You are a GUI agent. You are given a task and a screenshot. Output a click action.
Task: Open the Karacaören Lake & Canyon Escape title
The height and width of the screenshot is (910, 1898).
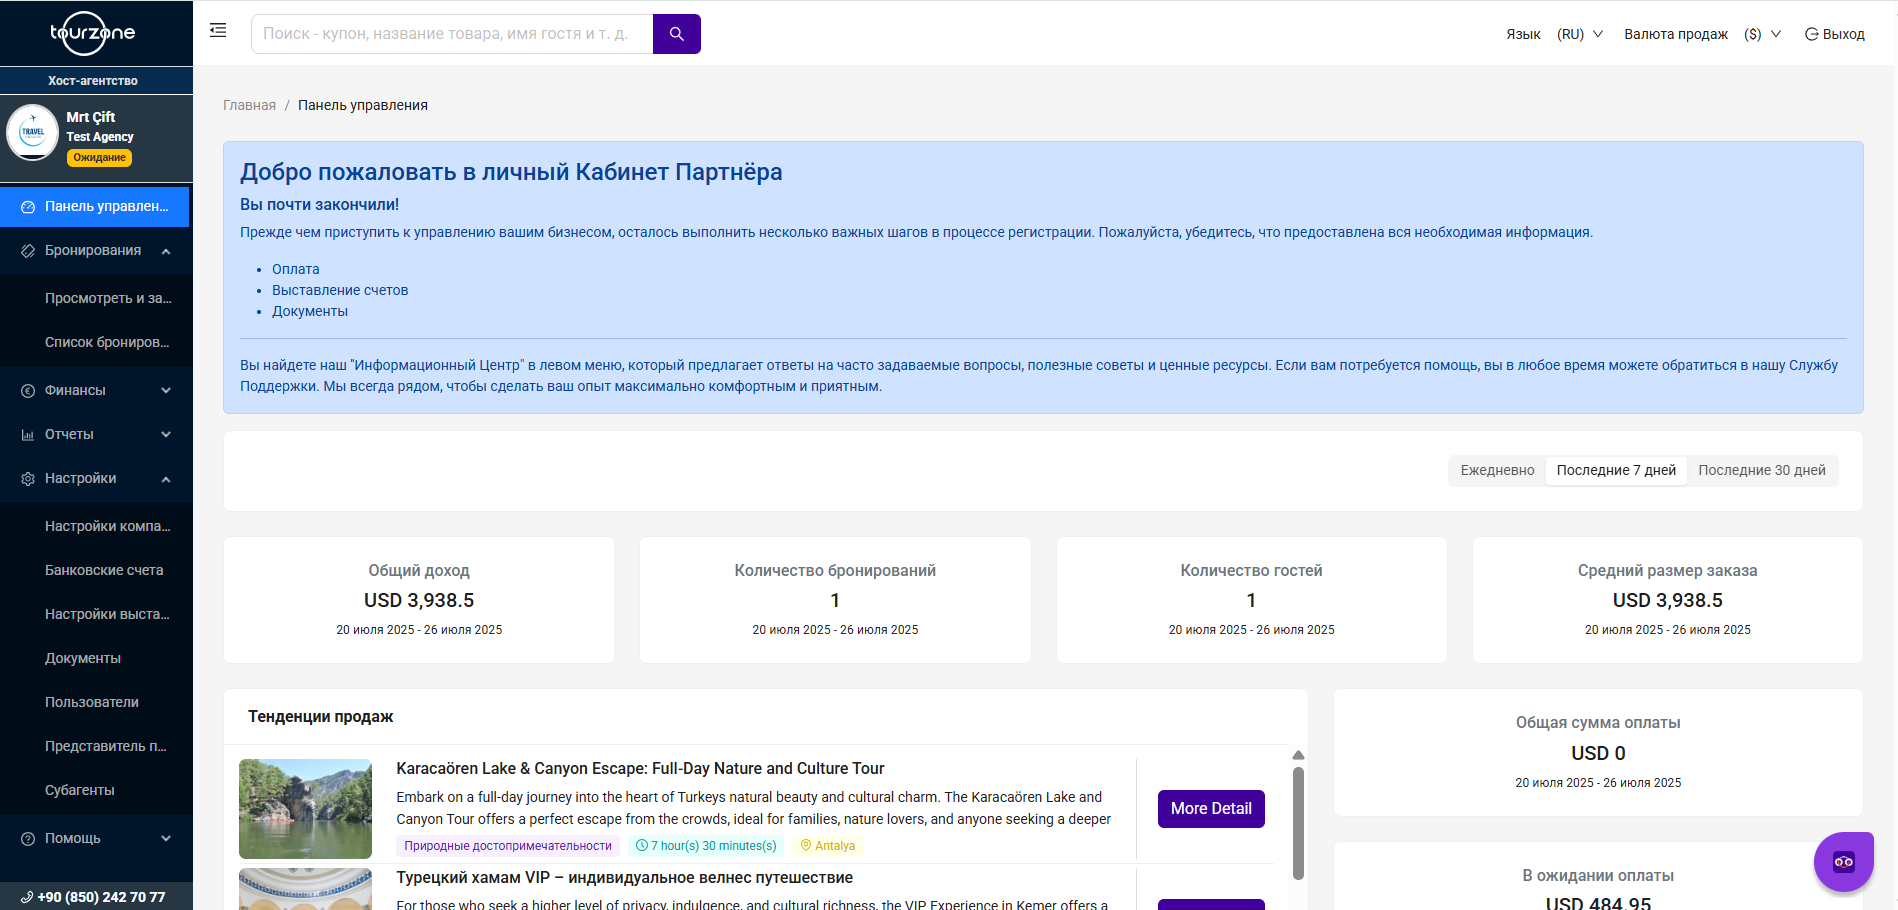(x=640, y=768)
